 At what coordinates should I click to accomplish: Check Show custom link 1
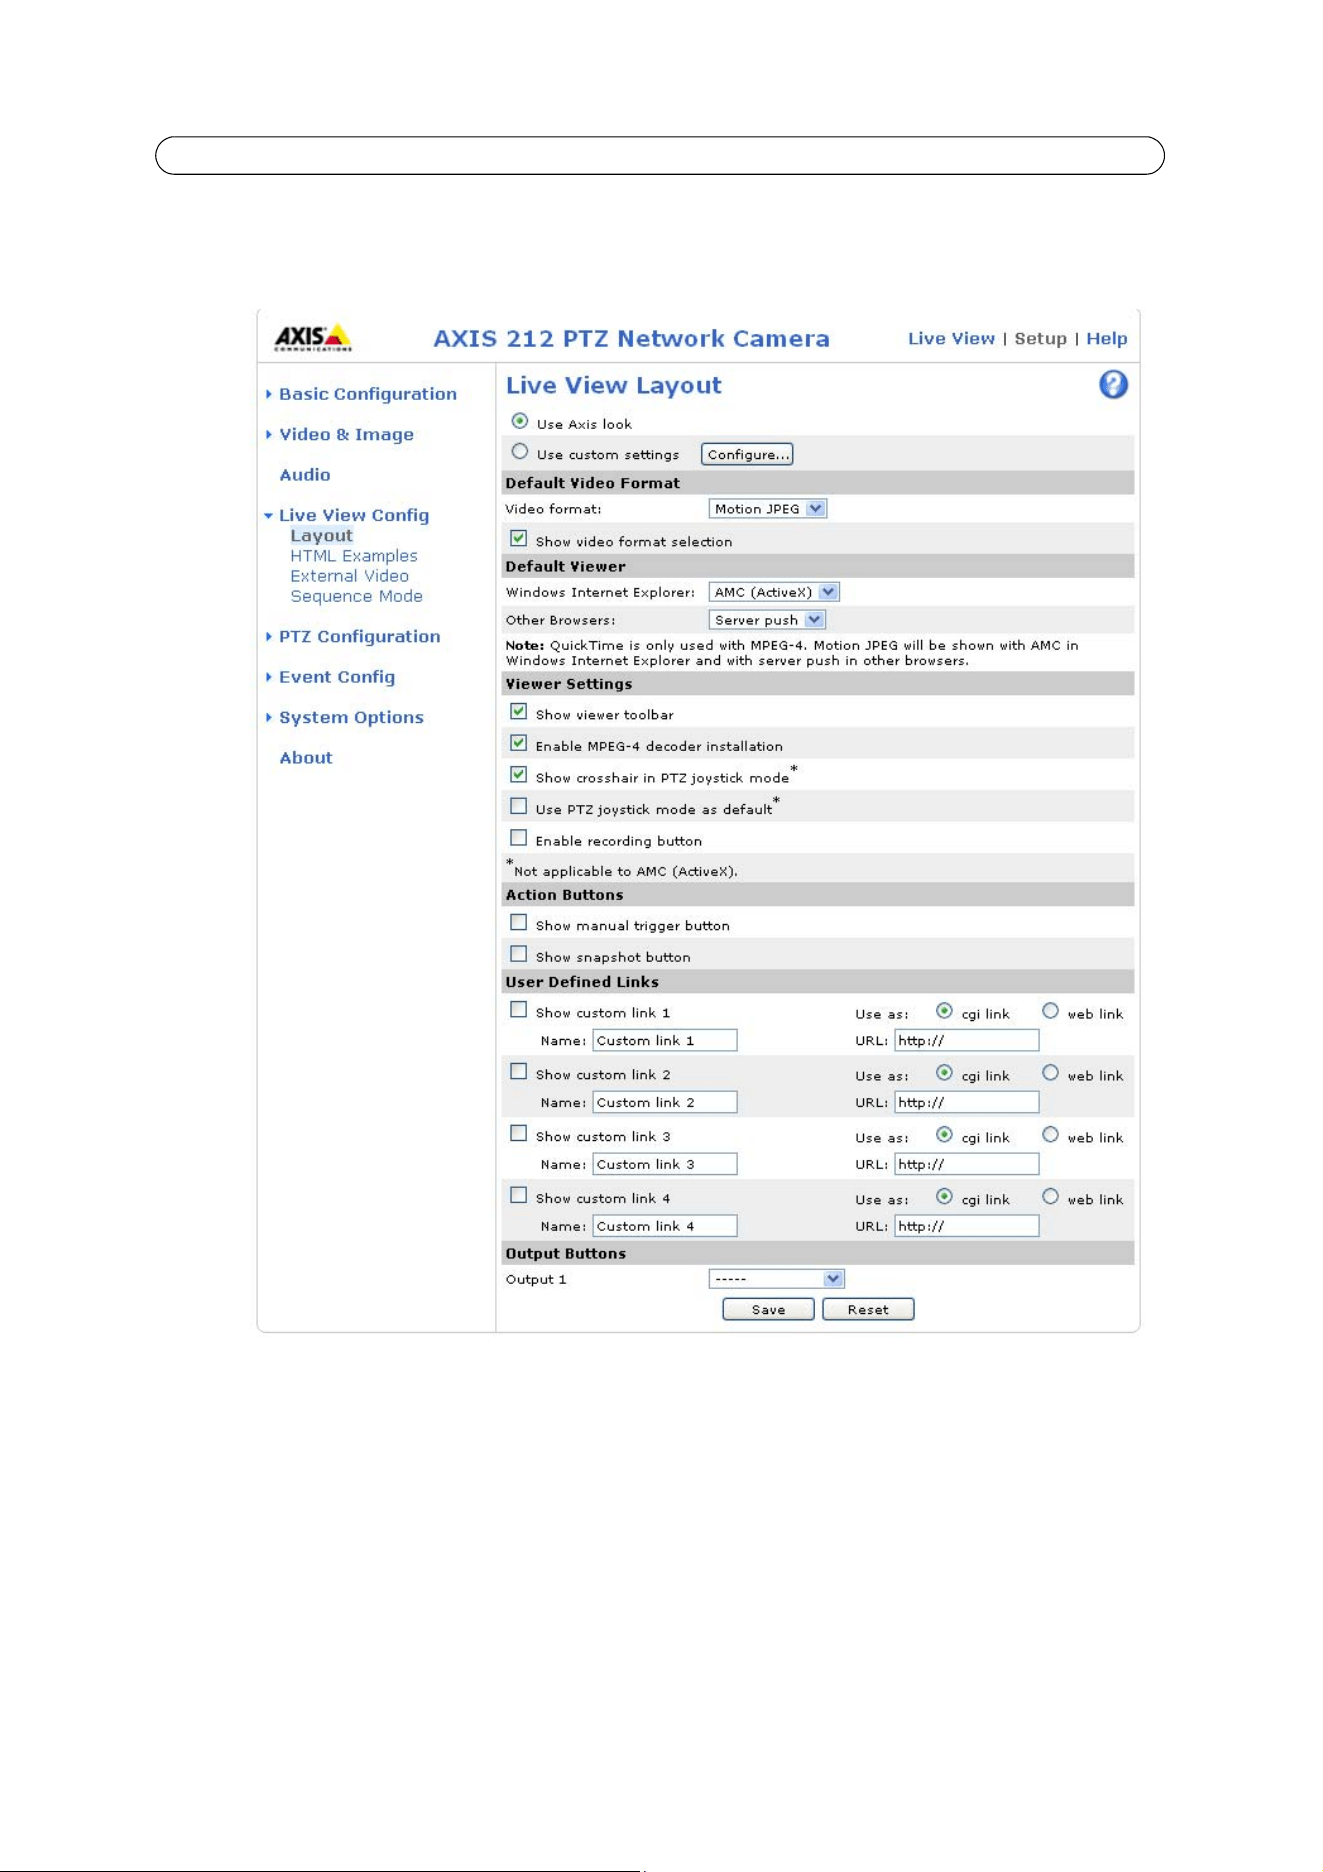click(x=518, y=1010)
